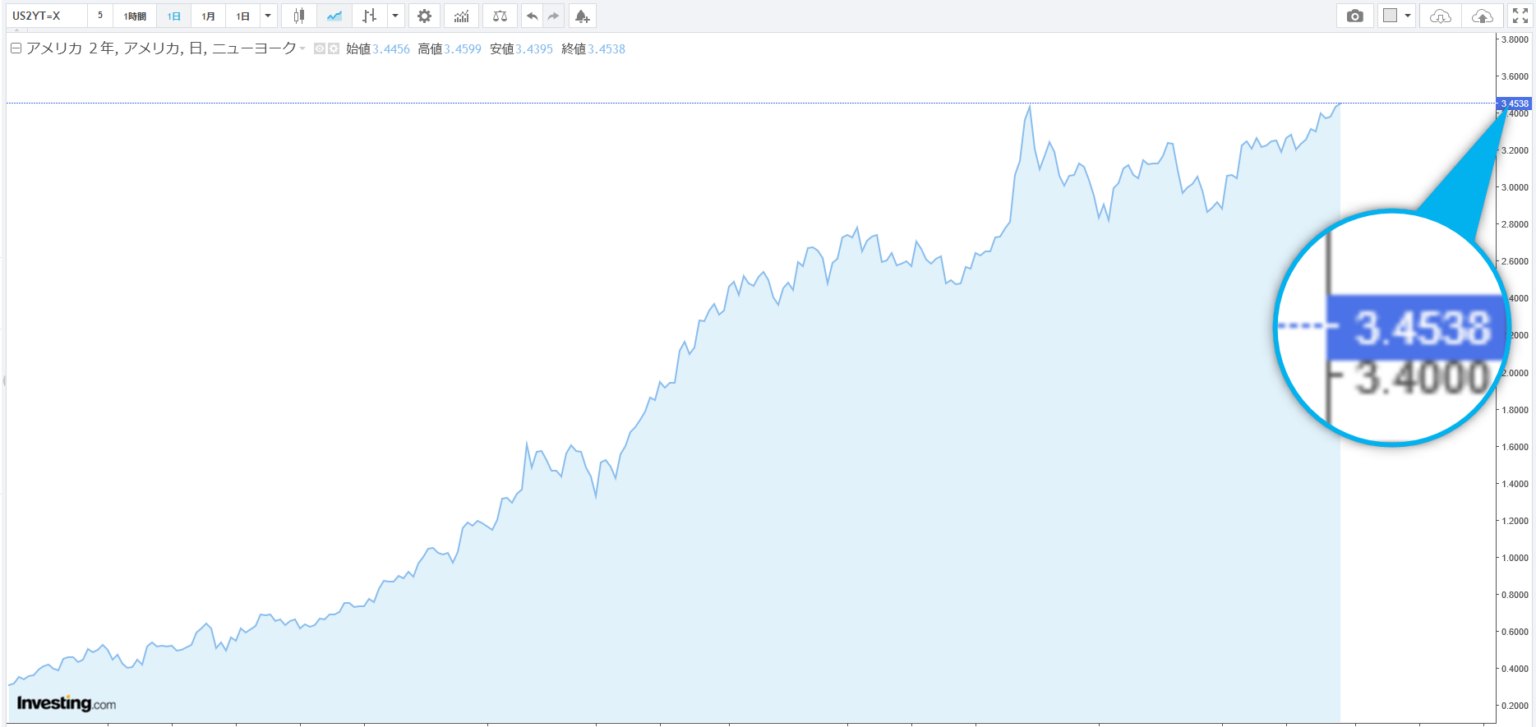Viewport: 1536px width, 727px height.
Task: Open the chart style dropdown arrow
Action: click(395, 16)
